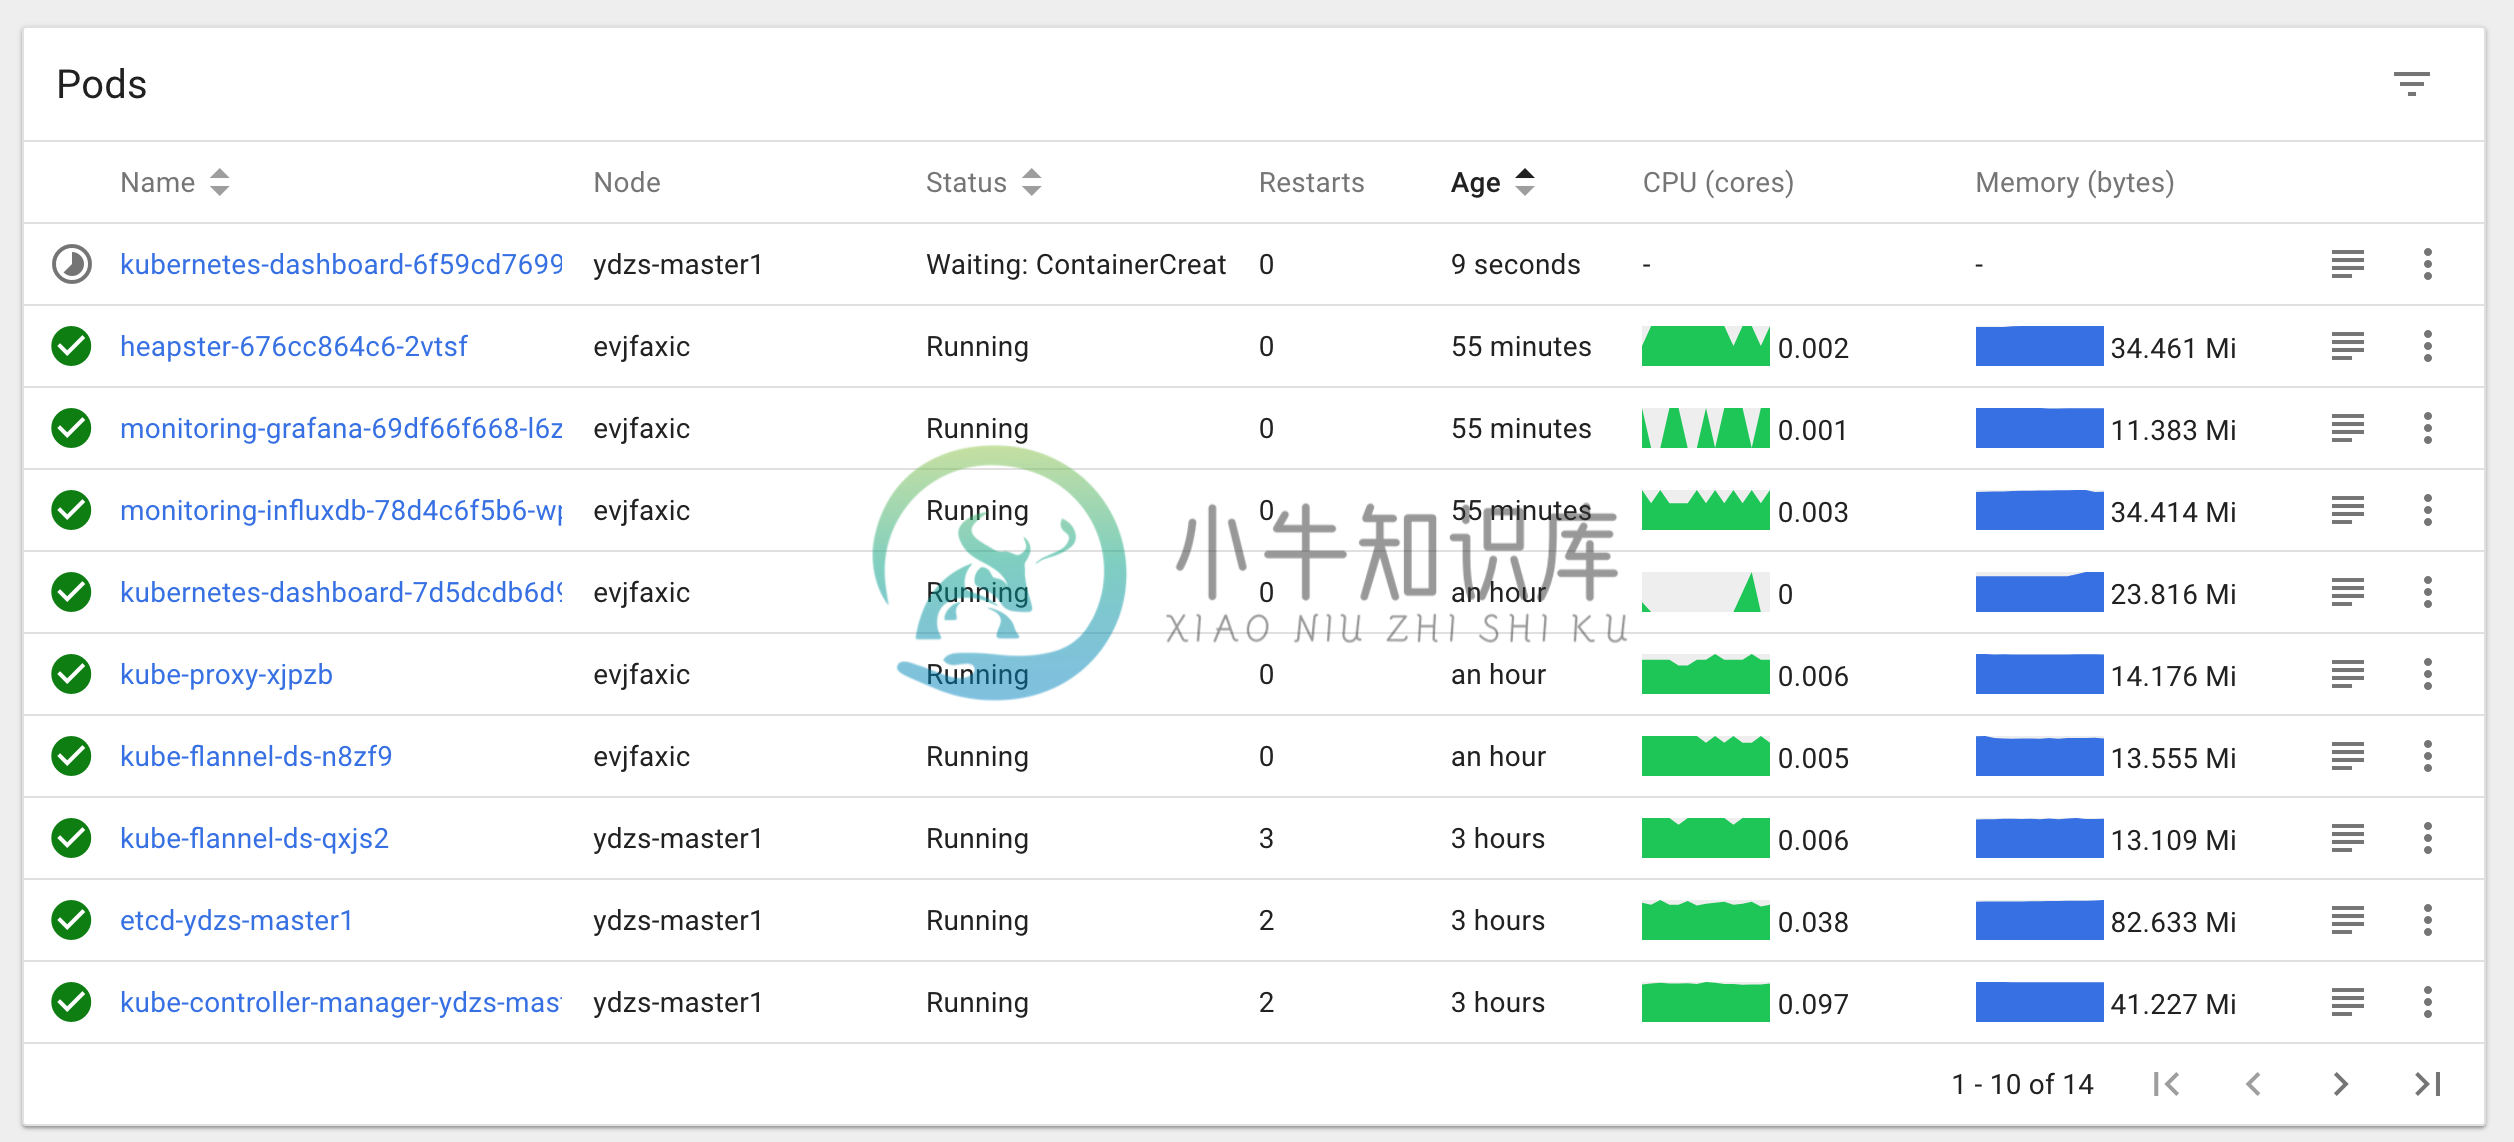Click restarts value 3 for kube-flannel-ds-qxjs2
2514x1142 pixels.
click(x=1266, y=838)
